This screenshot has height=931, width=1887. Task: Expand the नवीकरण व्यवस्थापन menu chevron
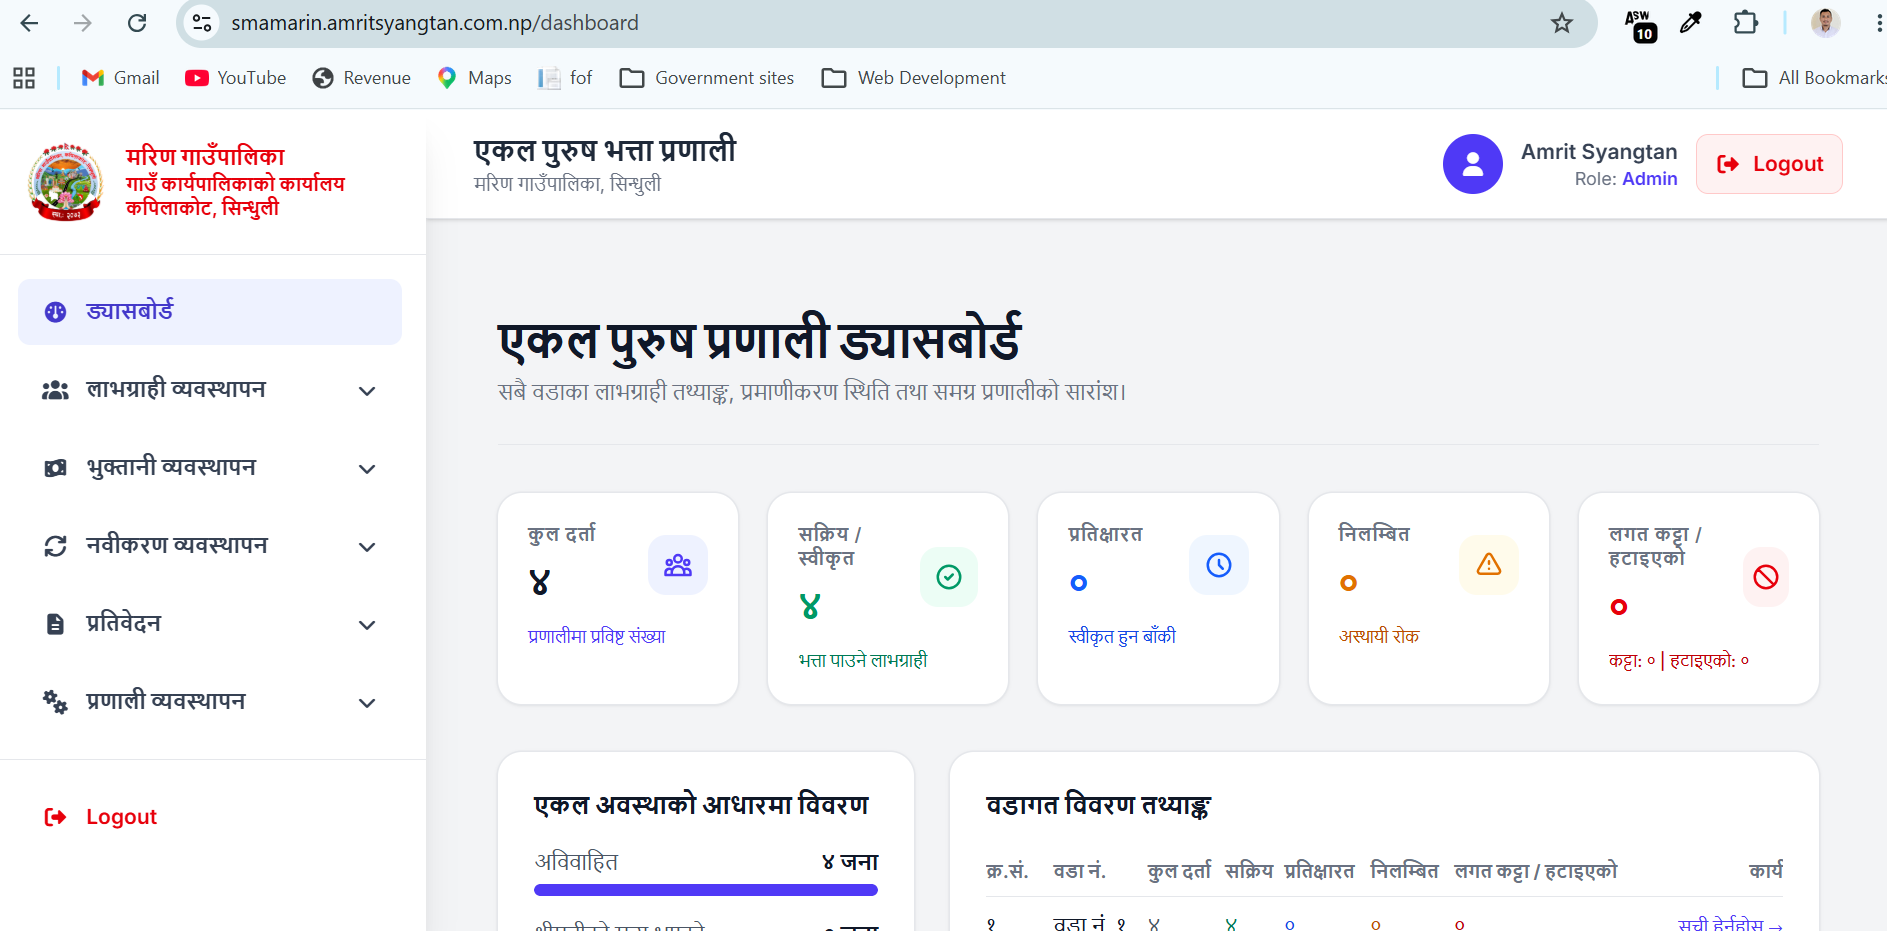pos(367,547)
